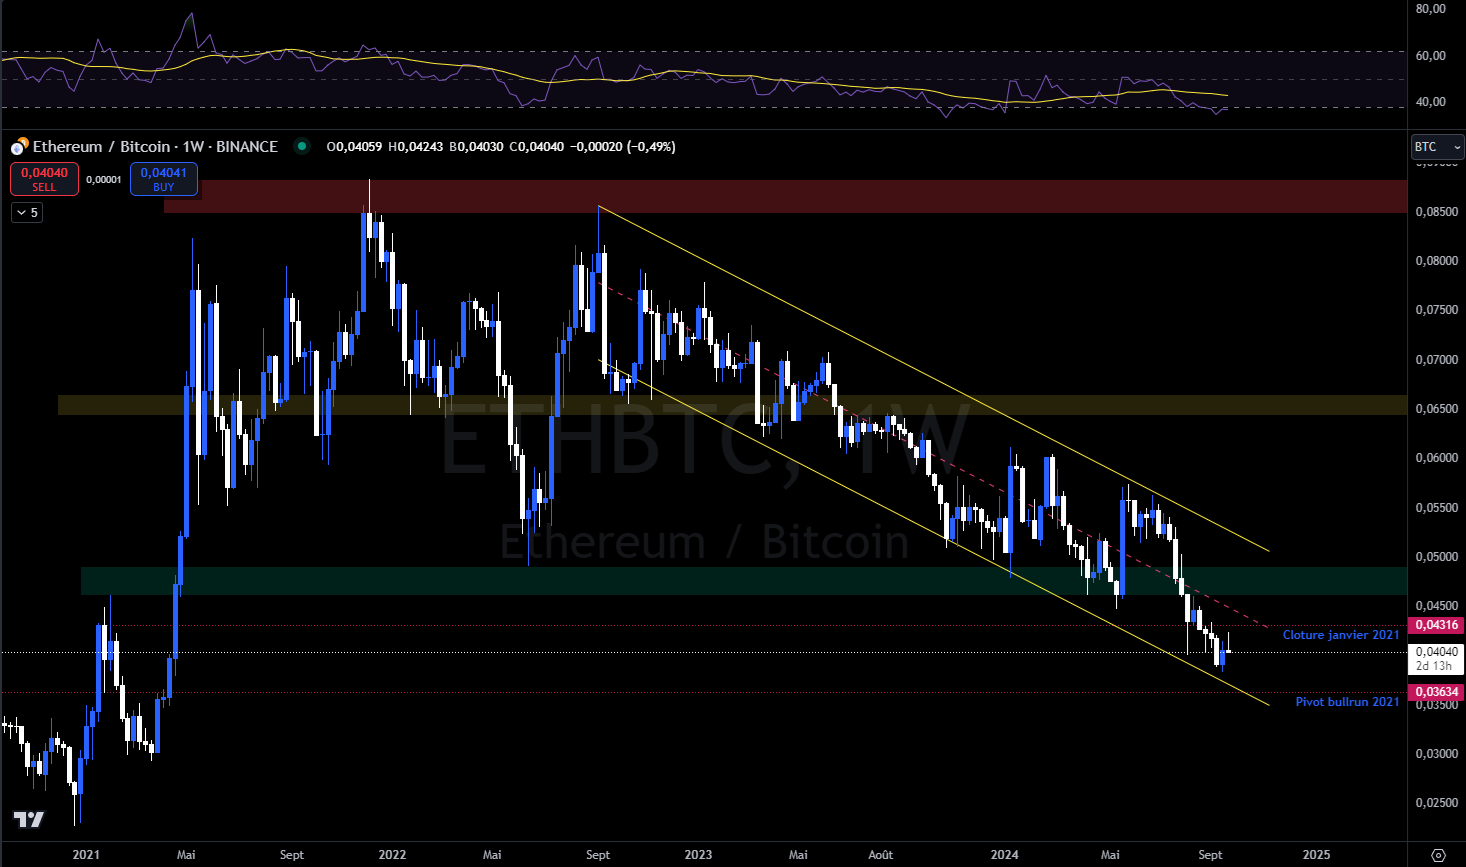Click the 0,08500 price scale label
This screenshot has height=867, width=1466.
point(1436,212)
